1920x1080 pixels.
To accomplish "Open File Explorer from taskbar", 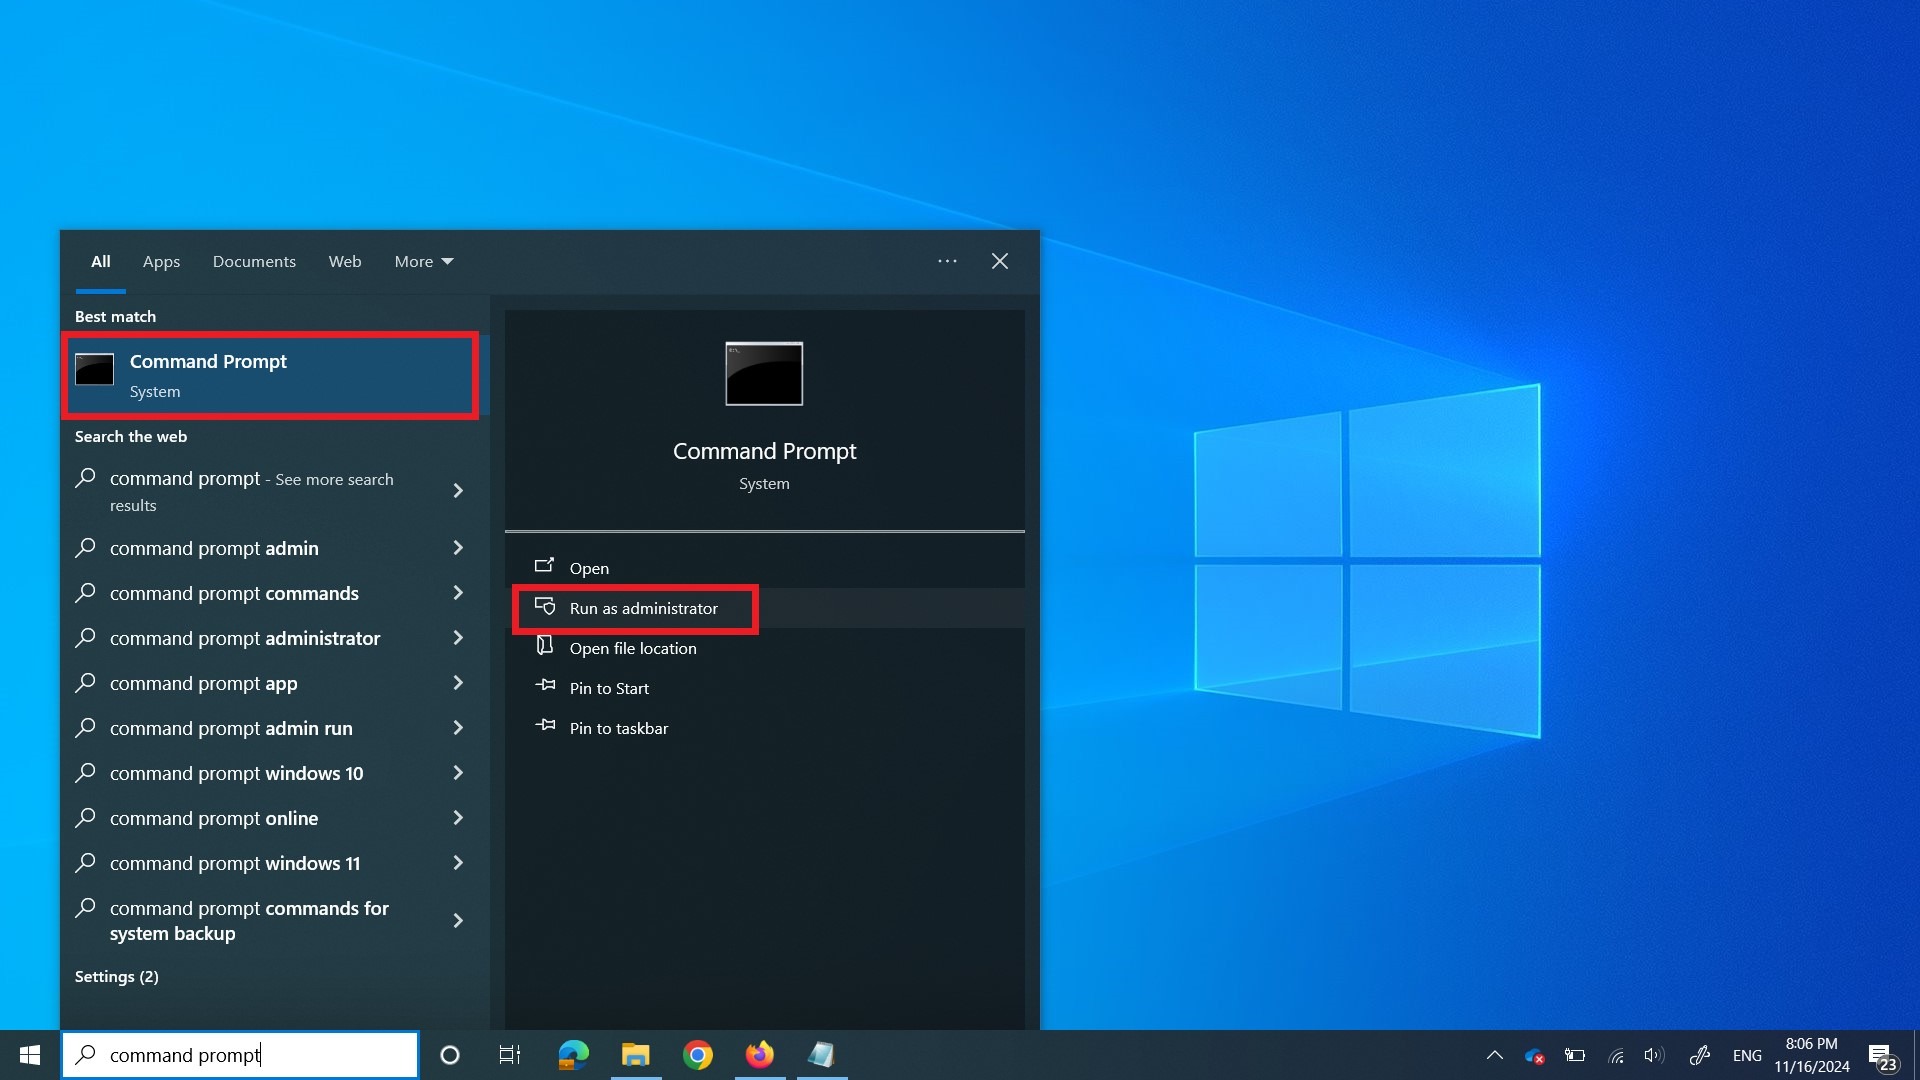I will (x=635, y=1055).
